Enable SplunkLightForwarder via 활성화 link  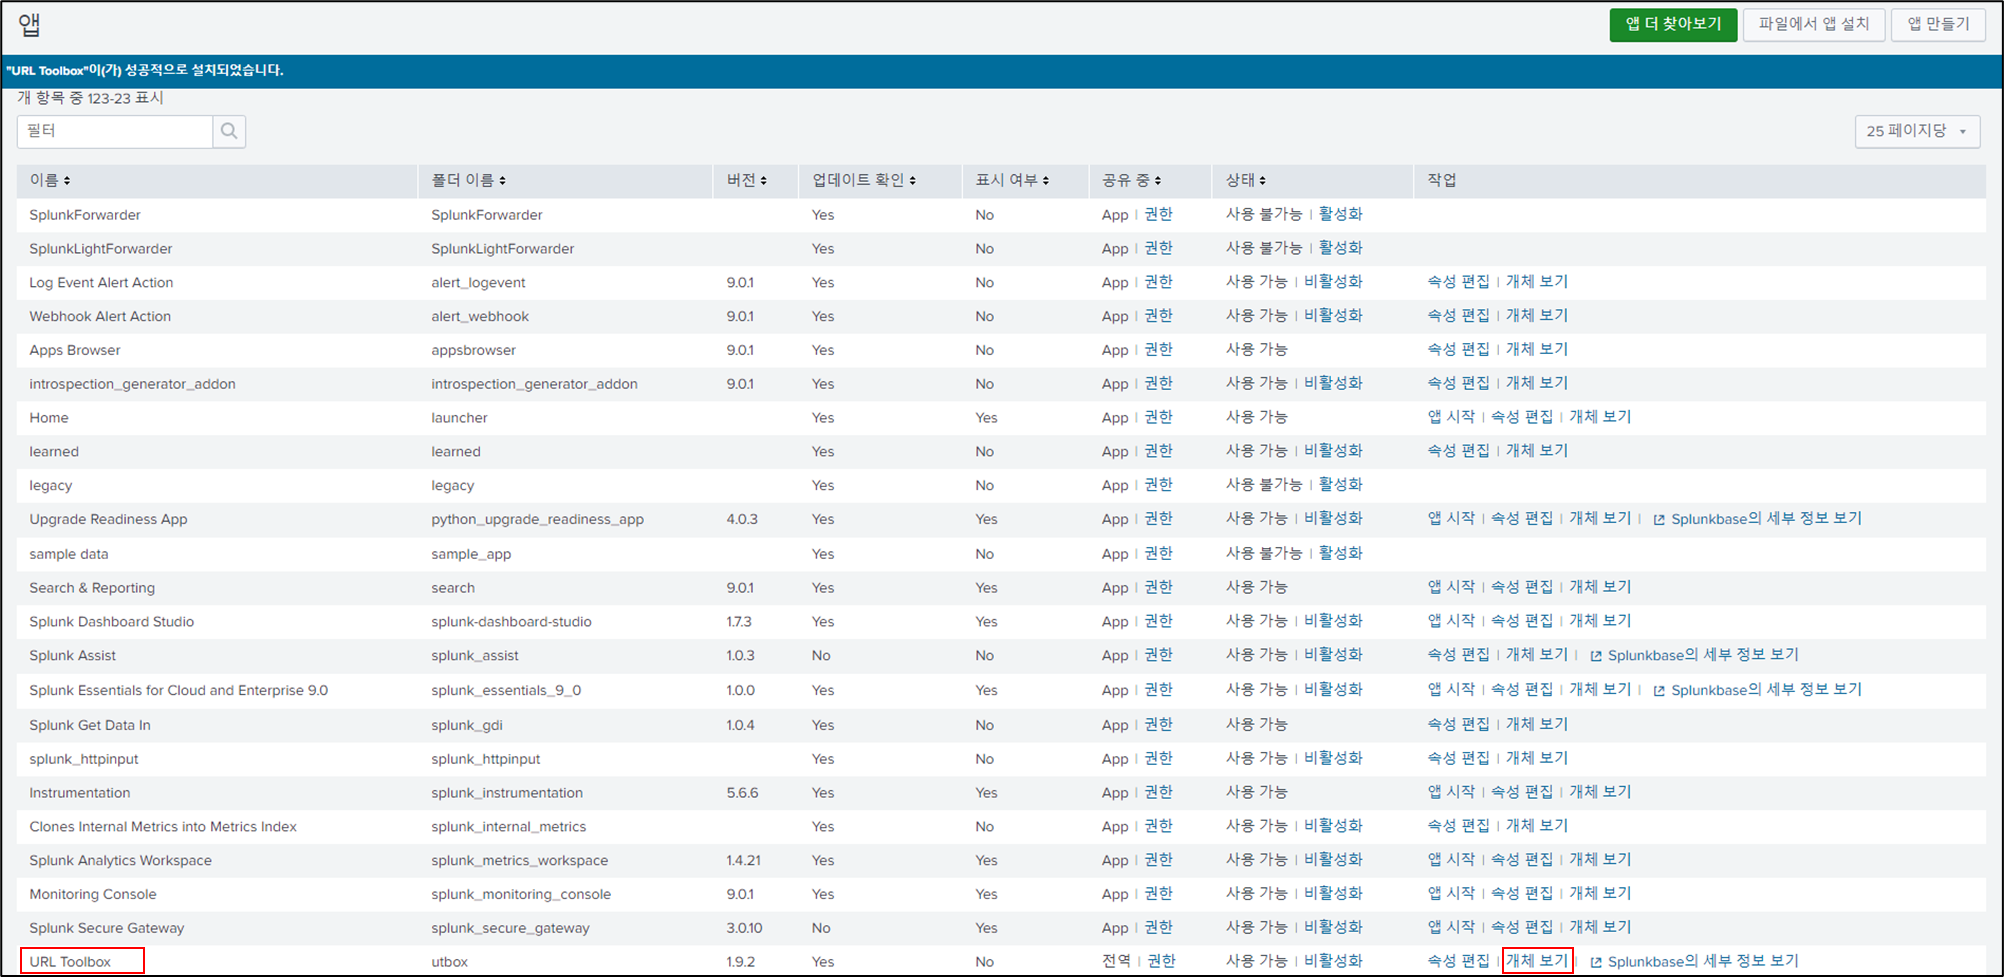tap(1340, 248)
